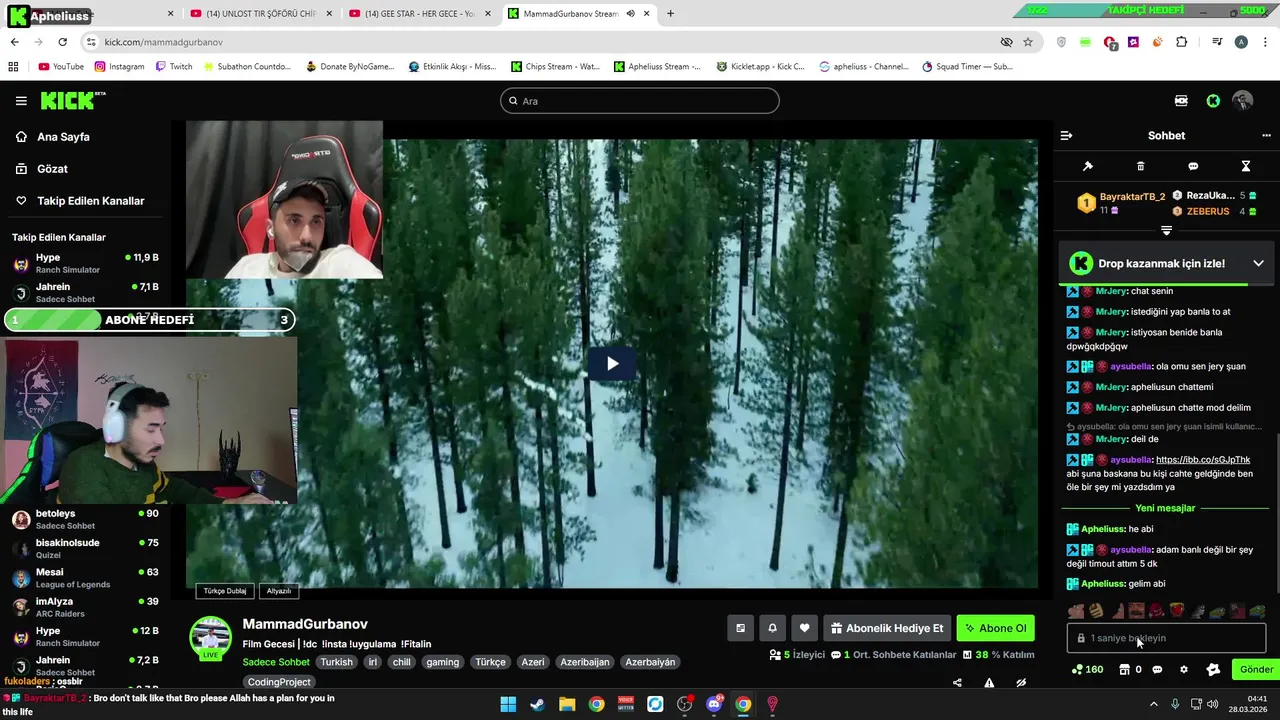Open the Kick hamburger sidebar menu

(x=21, y=101)
